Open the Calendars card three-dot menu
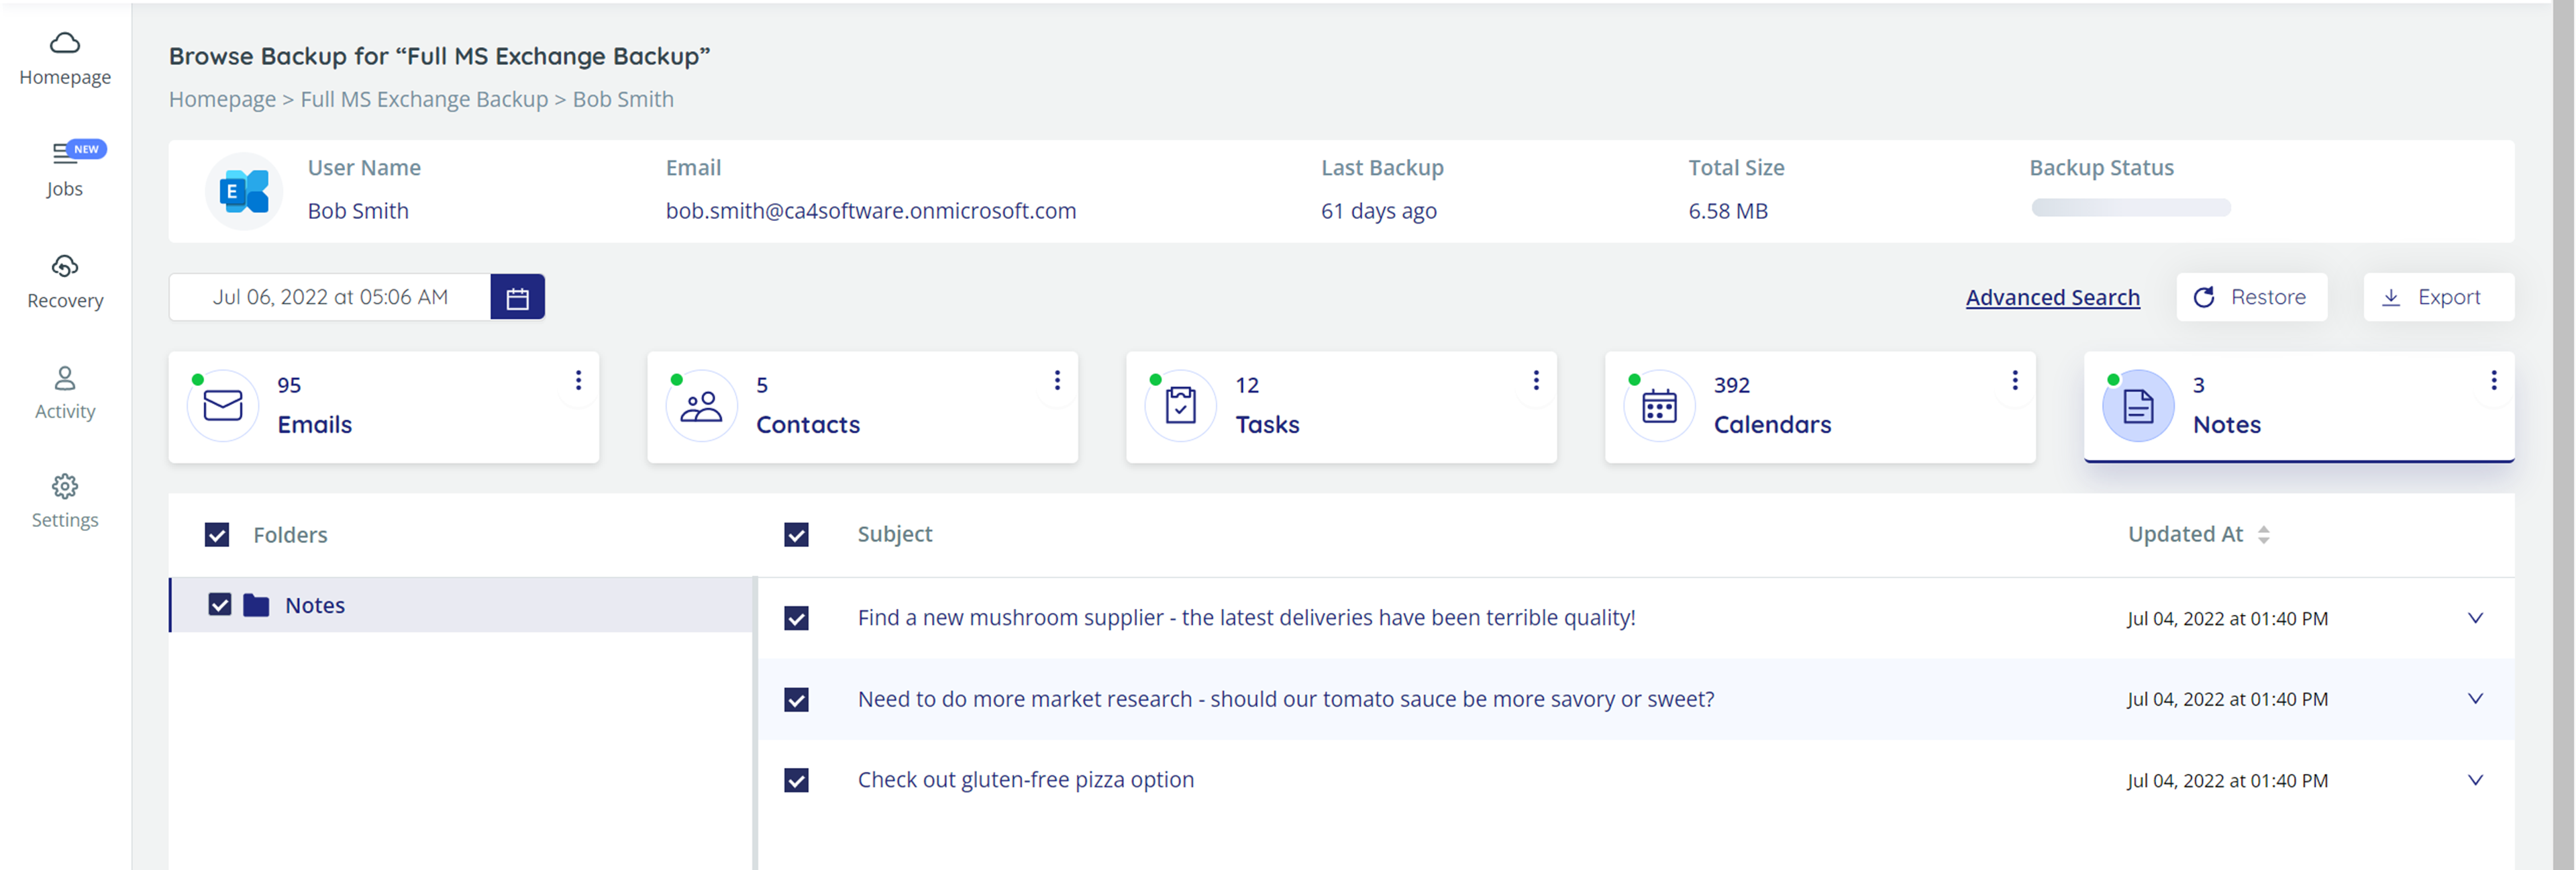The width and height of the screenshot is (2576, 870). [x=2015, y=380]
